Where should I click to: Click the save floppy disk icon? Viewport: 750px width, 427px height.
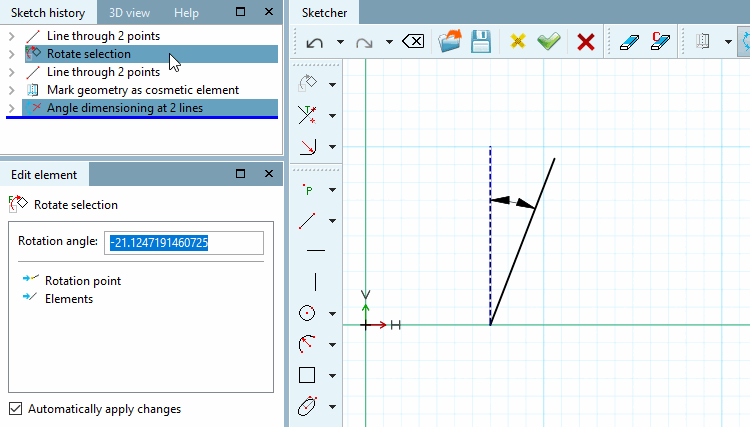click(481, 42)
